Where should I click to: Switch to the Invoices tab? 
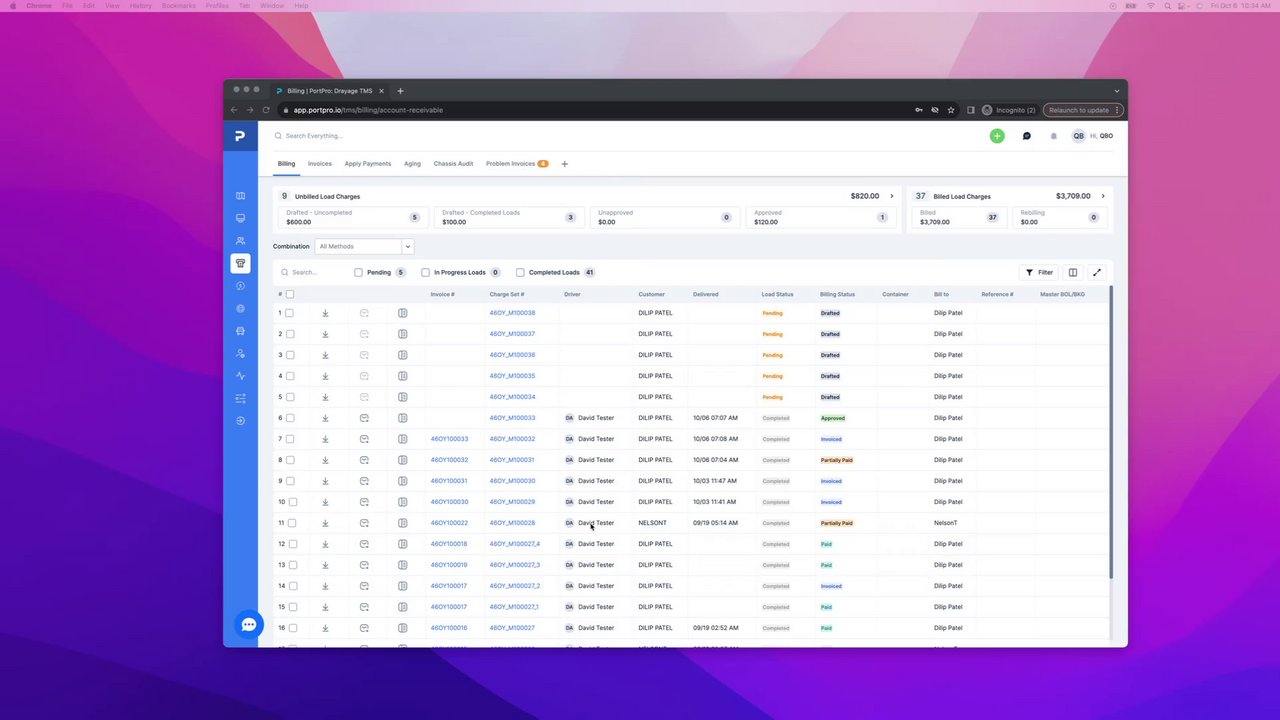(320, 164)
